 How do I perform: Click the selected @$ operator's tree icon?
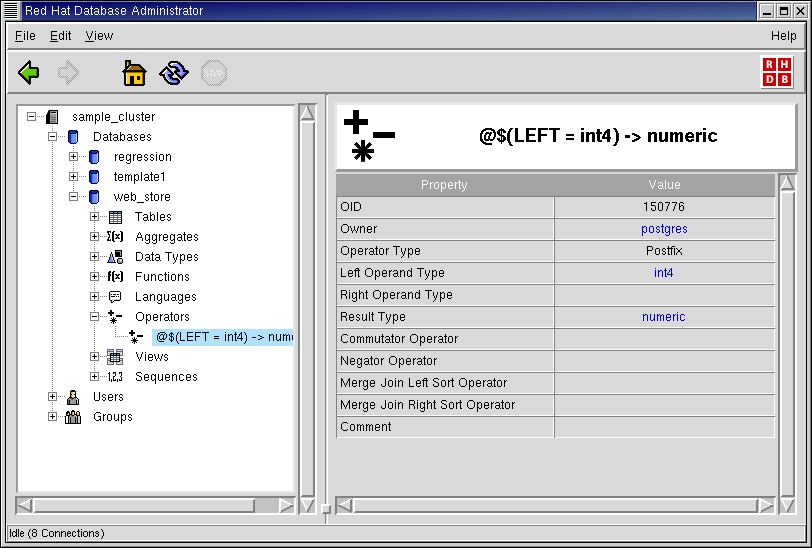[x=136, y=337]
